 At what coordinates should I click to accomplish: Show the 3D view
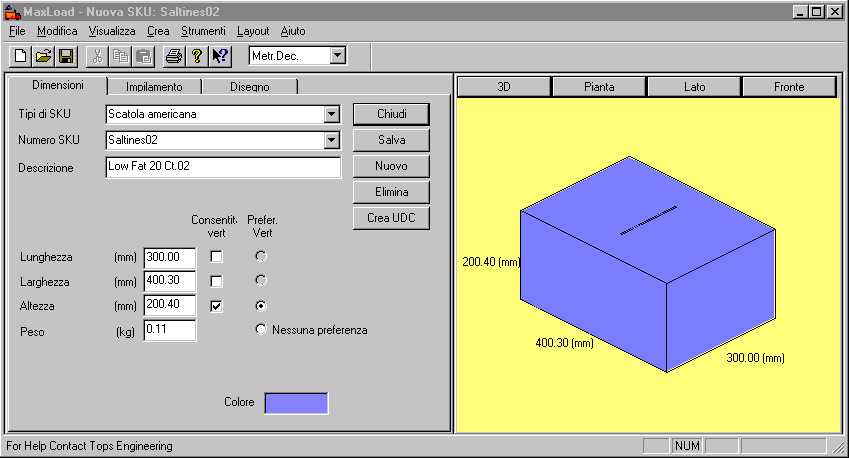(504, 87)
